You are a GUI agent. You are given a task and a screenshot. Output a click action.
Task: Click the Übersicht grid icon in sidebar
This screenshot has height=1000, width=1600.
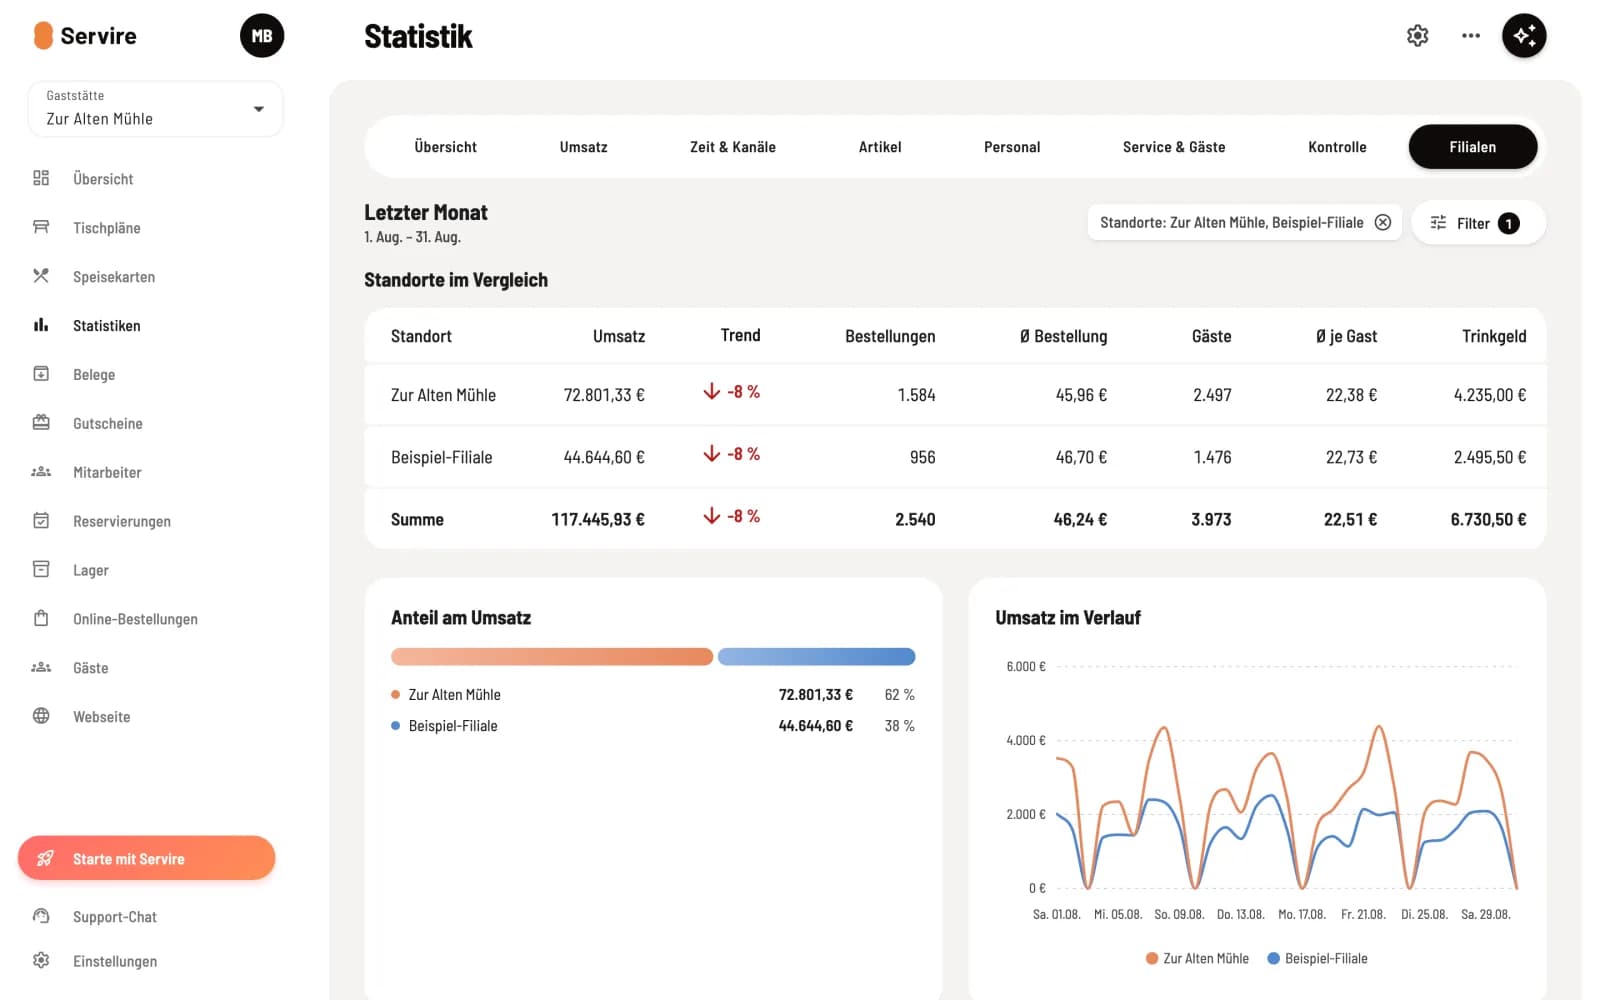[41, 178]
